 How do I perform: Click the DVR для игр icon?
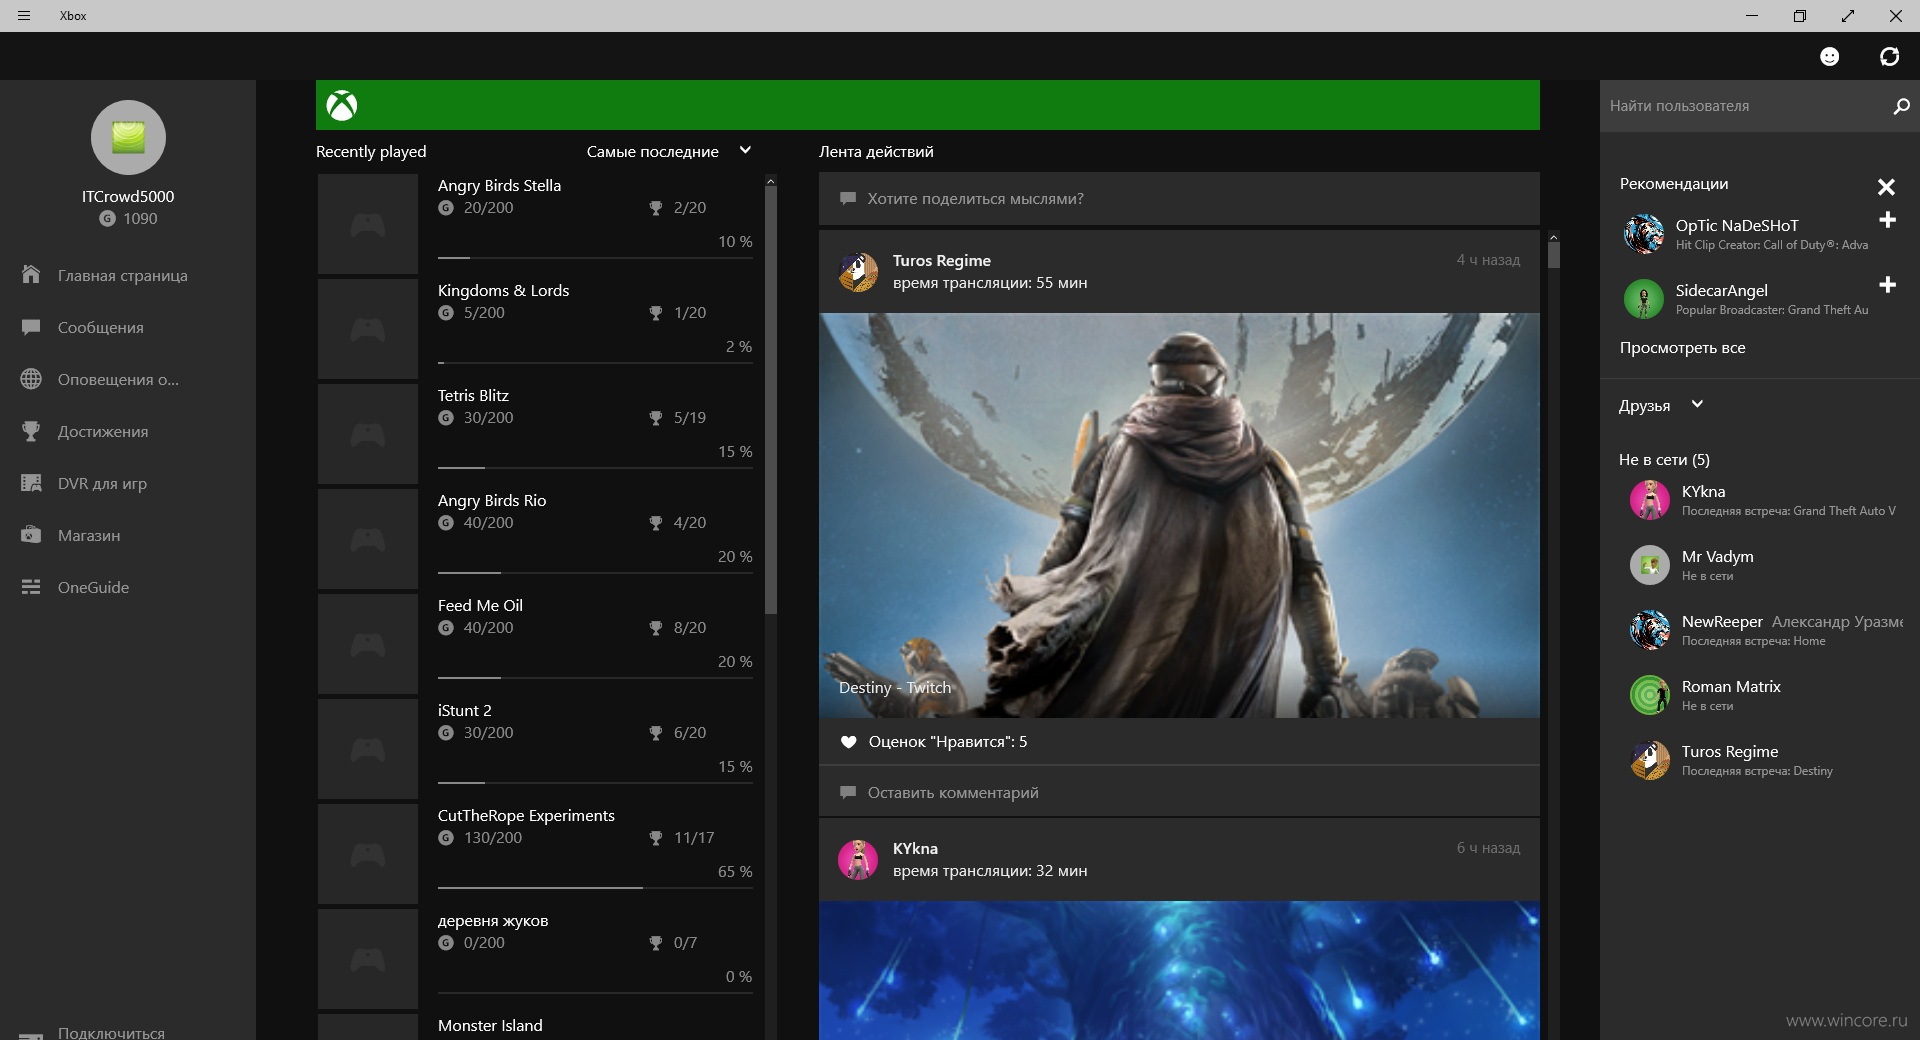pos(31,483)
